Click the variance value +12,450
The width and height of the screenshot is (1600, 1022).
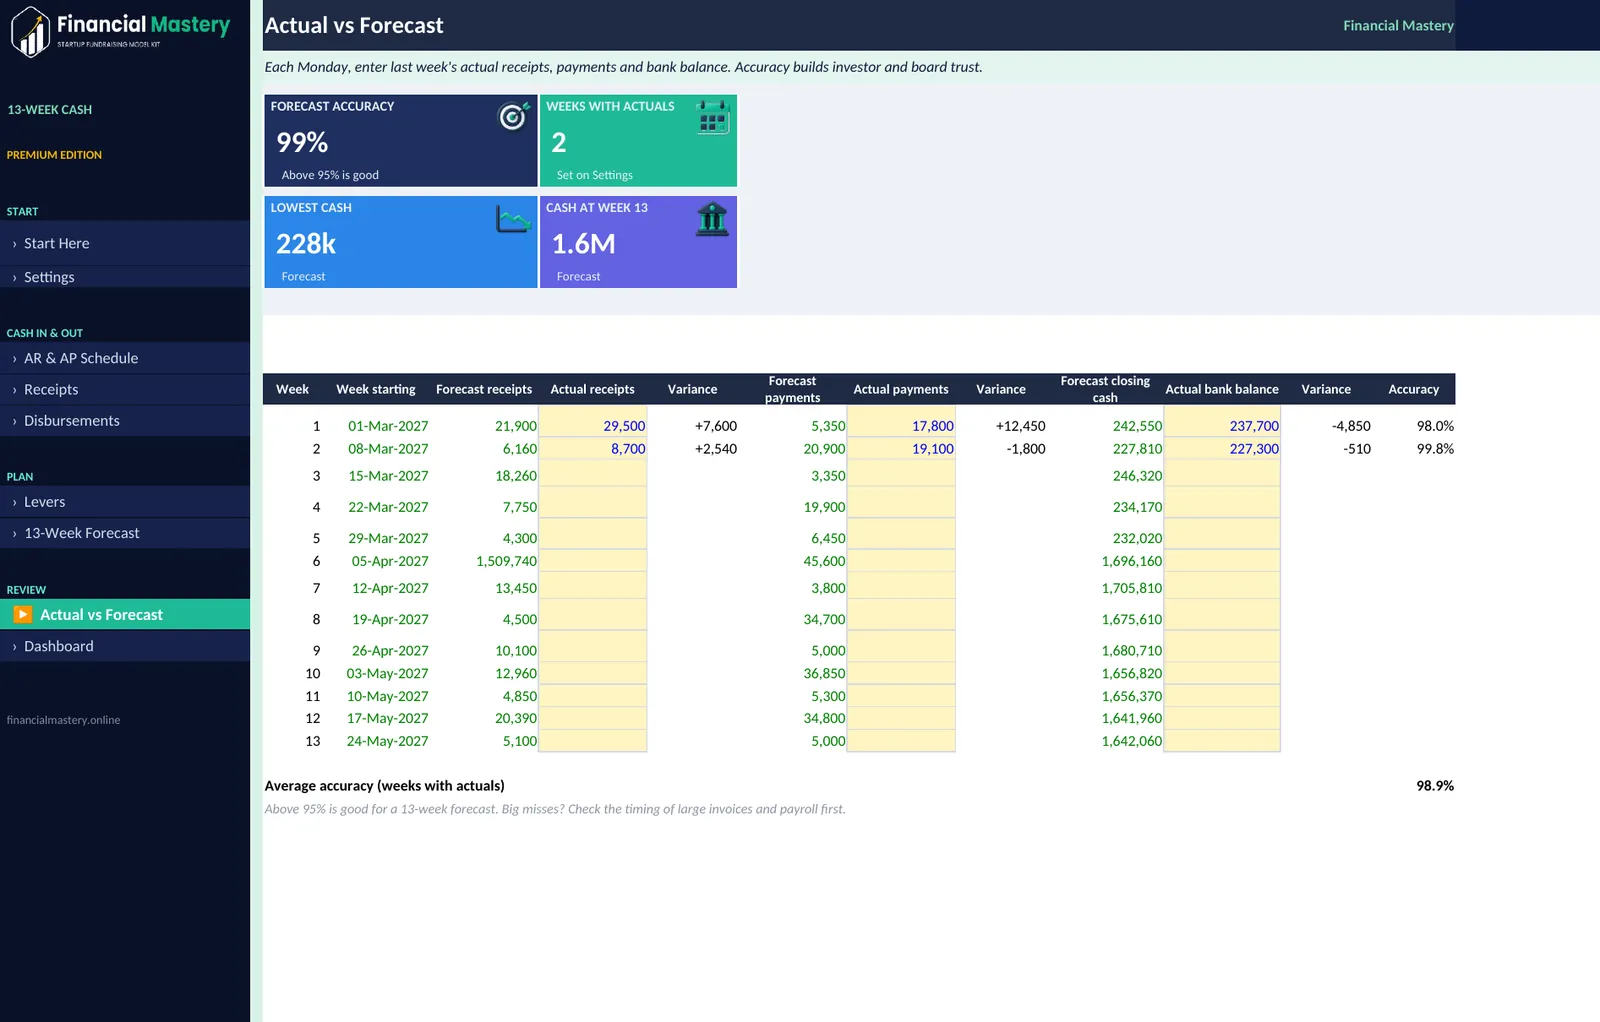coord(1020,426)
